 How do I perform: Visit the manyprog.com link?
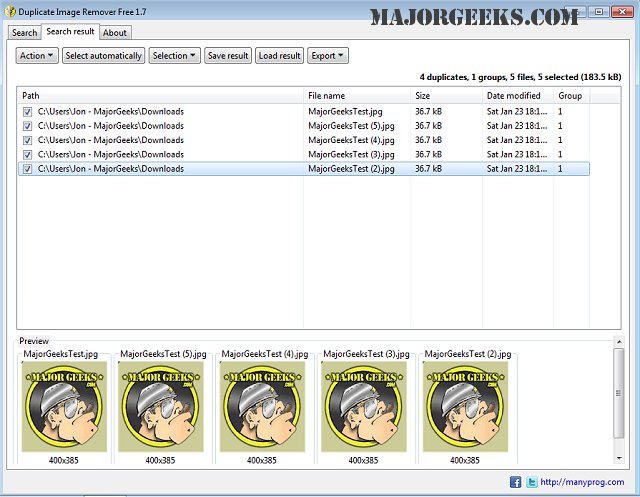coord(582,482)
